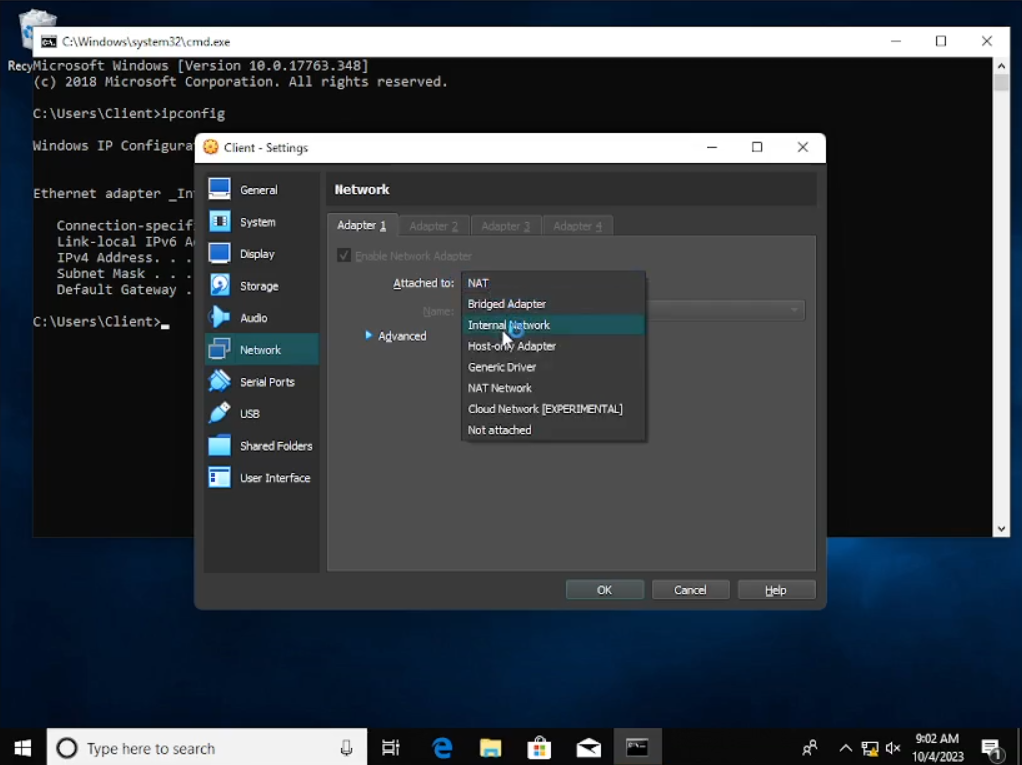Screen dimensions: 1022x765
Task: Open the USB settings icon
Action: click(x=219, y=413)
